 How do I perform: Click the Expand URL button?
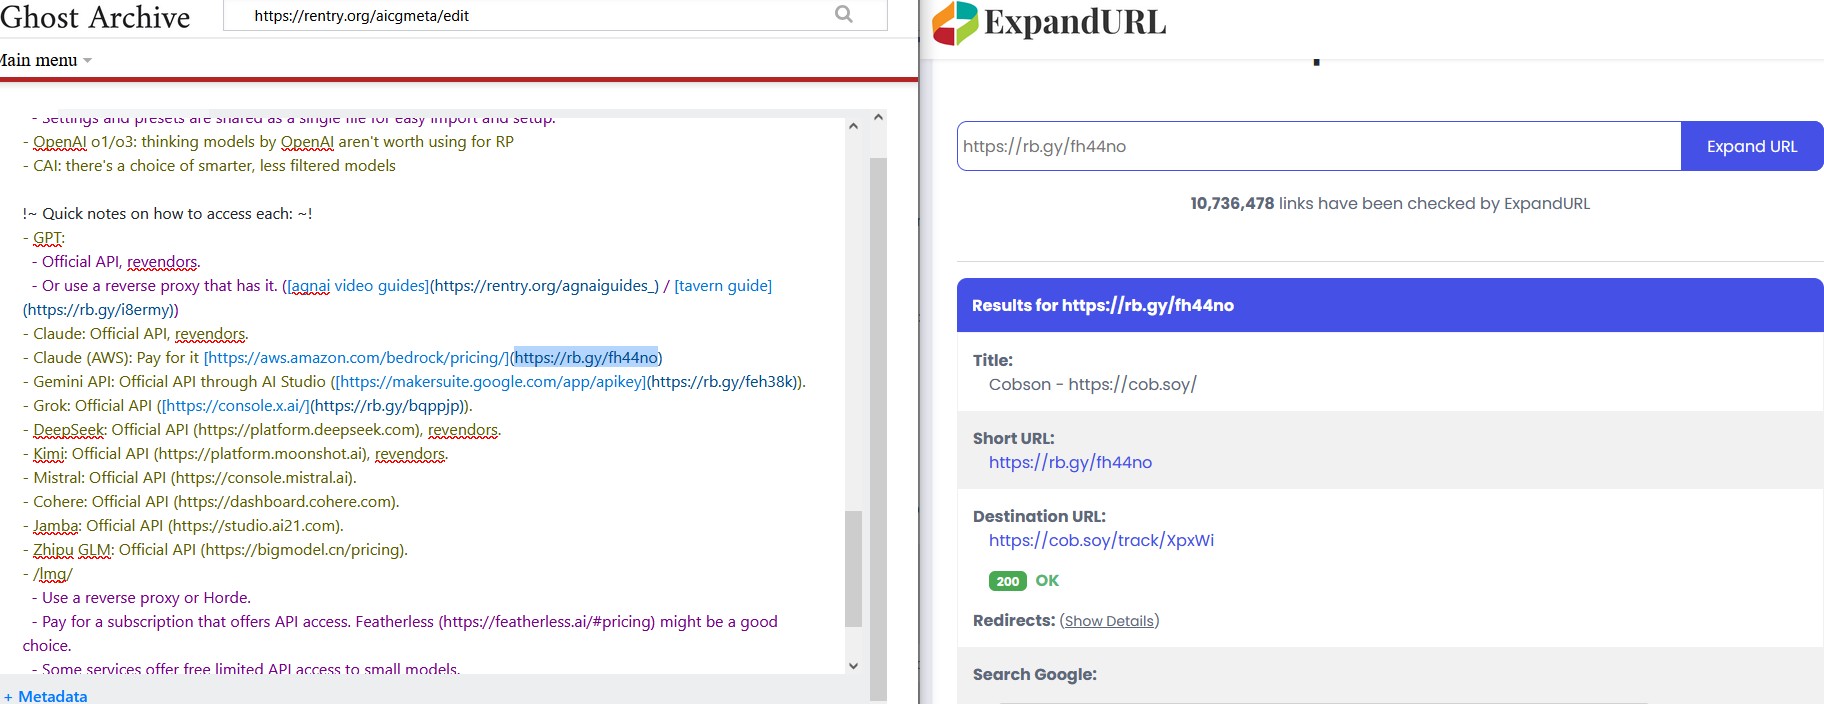pos(1752,146)
